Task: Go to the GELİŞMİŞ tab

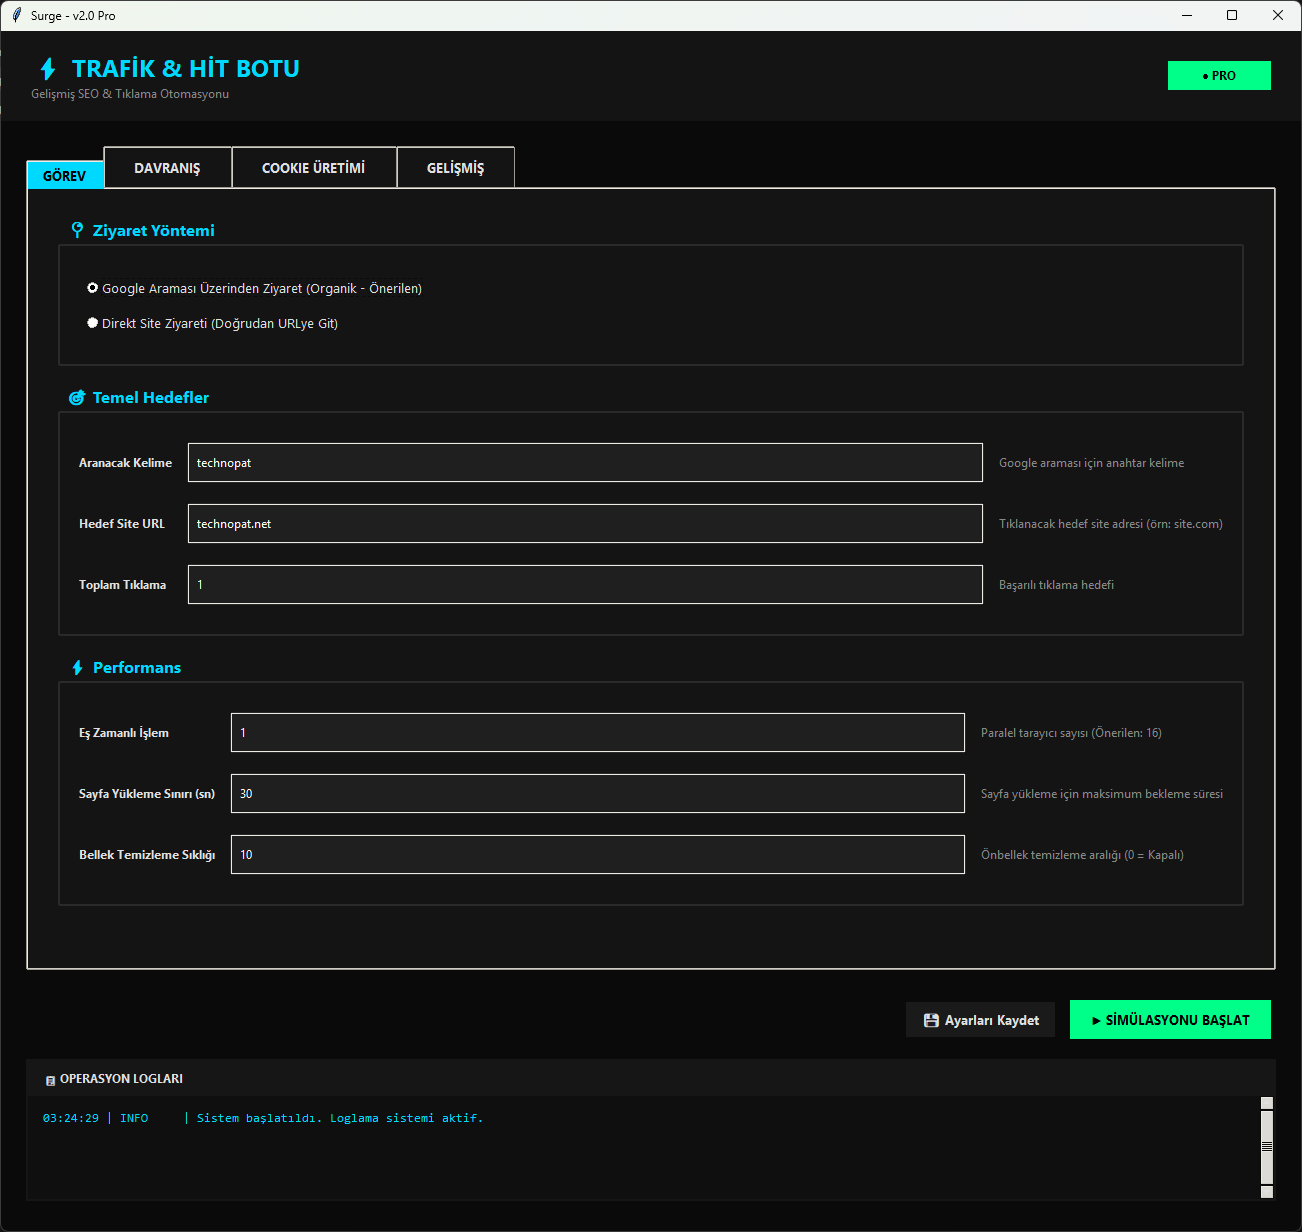Action: (x=455, y=168)
